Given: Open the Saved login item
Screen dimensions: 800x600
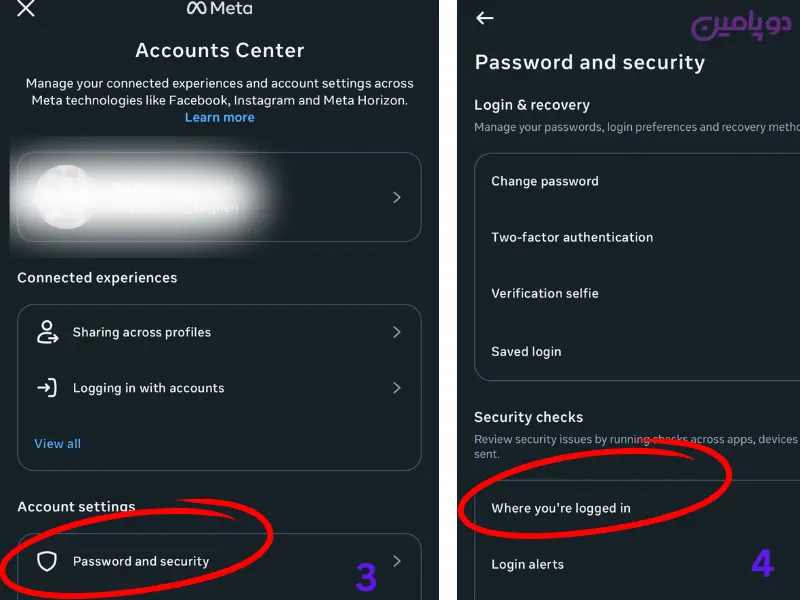Looking at the screenshot, I should pos(526,351).
